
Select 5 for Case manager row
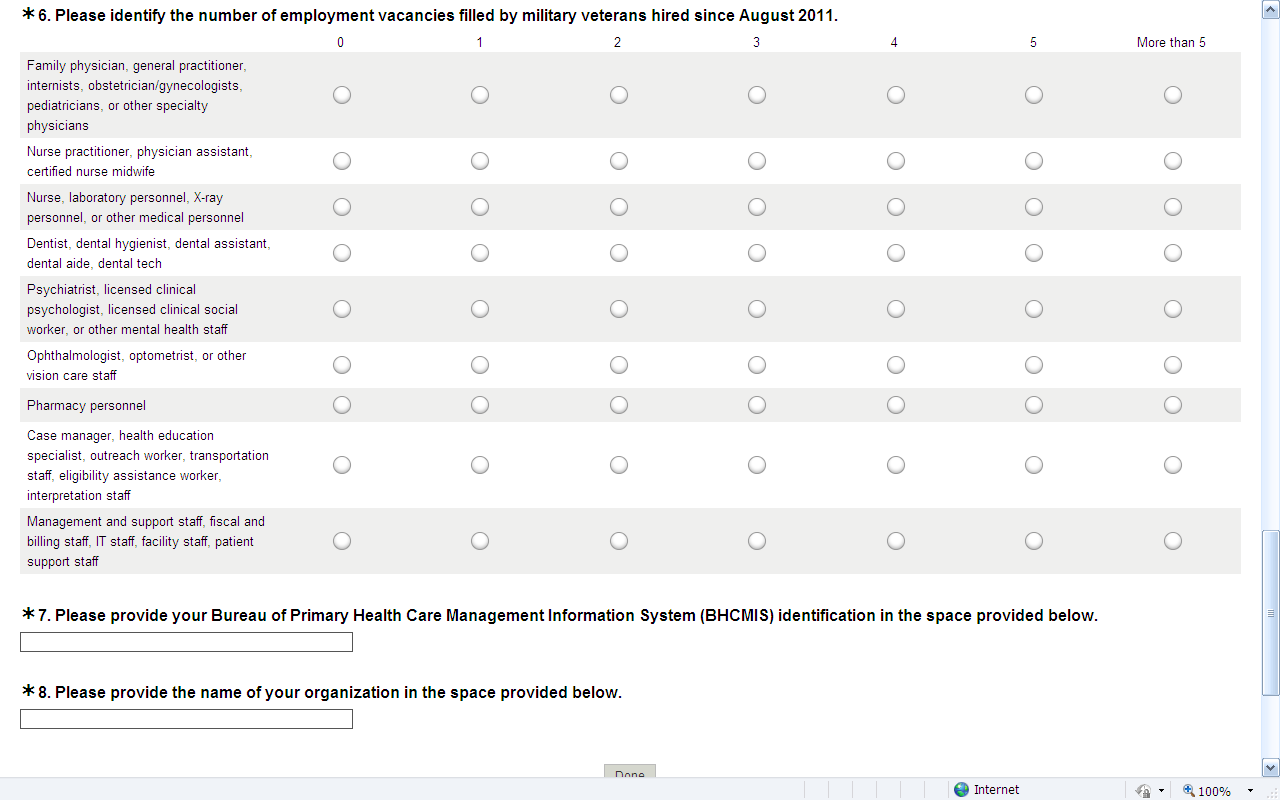(x=1034, y=465)
